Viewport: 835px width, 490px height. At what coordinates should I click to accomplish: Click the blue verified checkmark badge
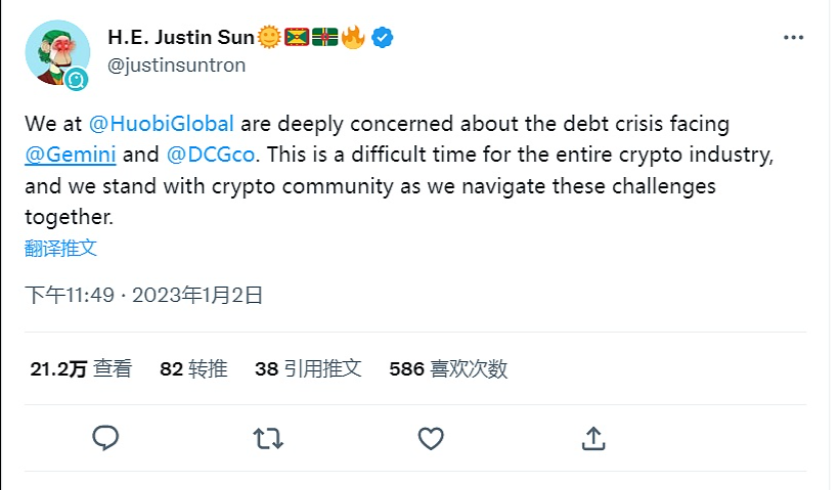(x=382, y=39)
